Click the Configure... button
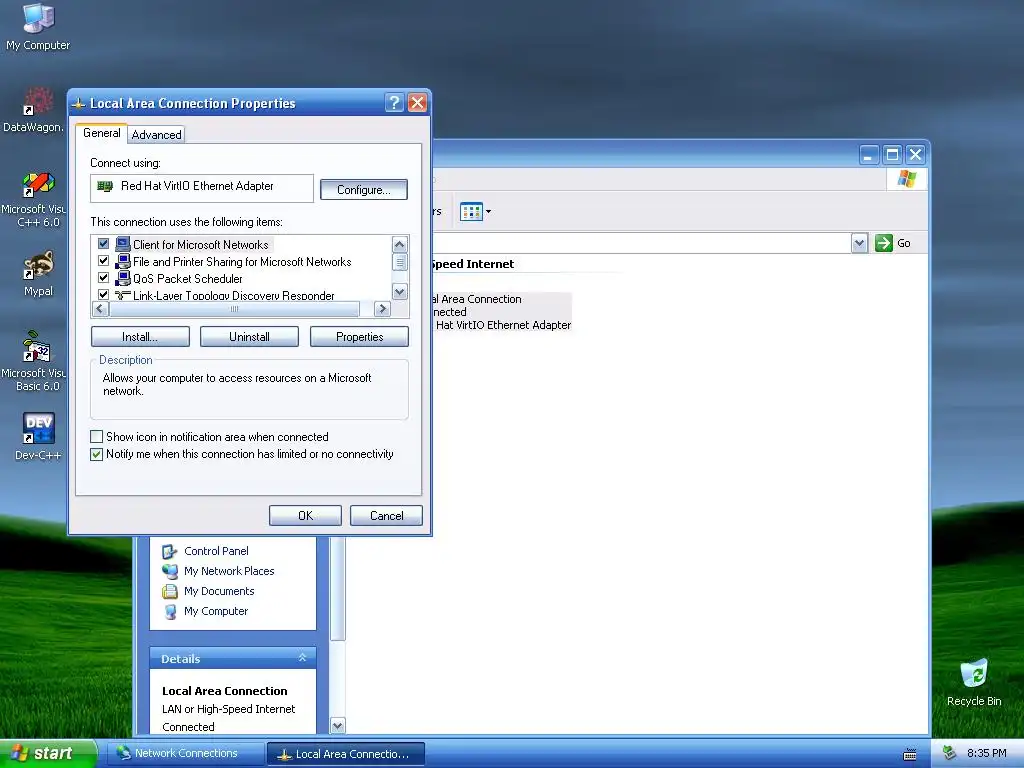Screen dimensions: 1024x768 pos(364,189)
